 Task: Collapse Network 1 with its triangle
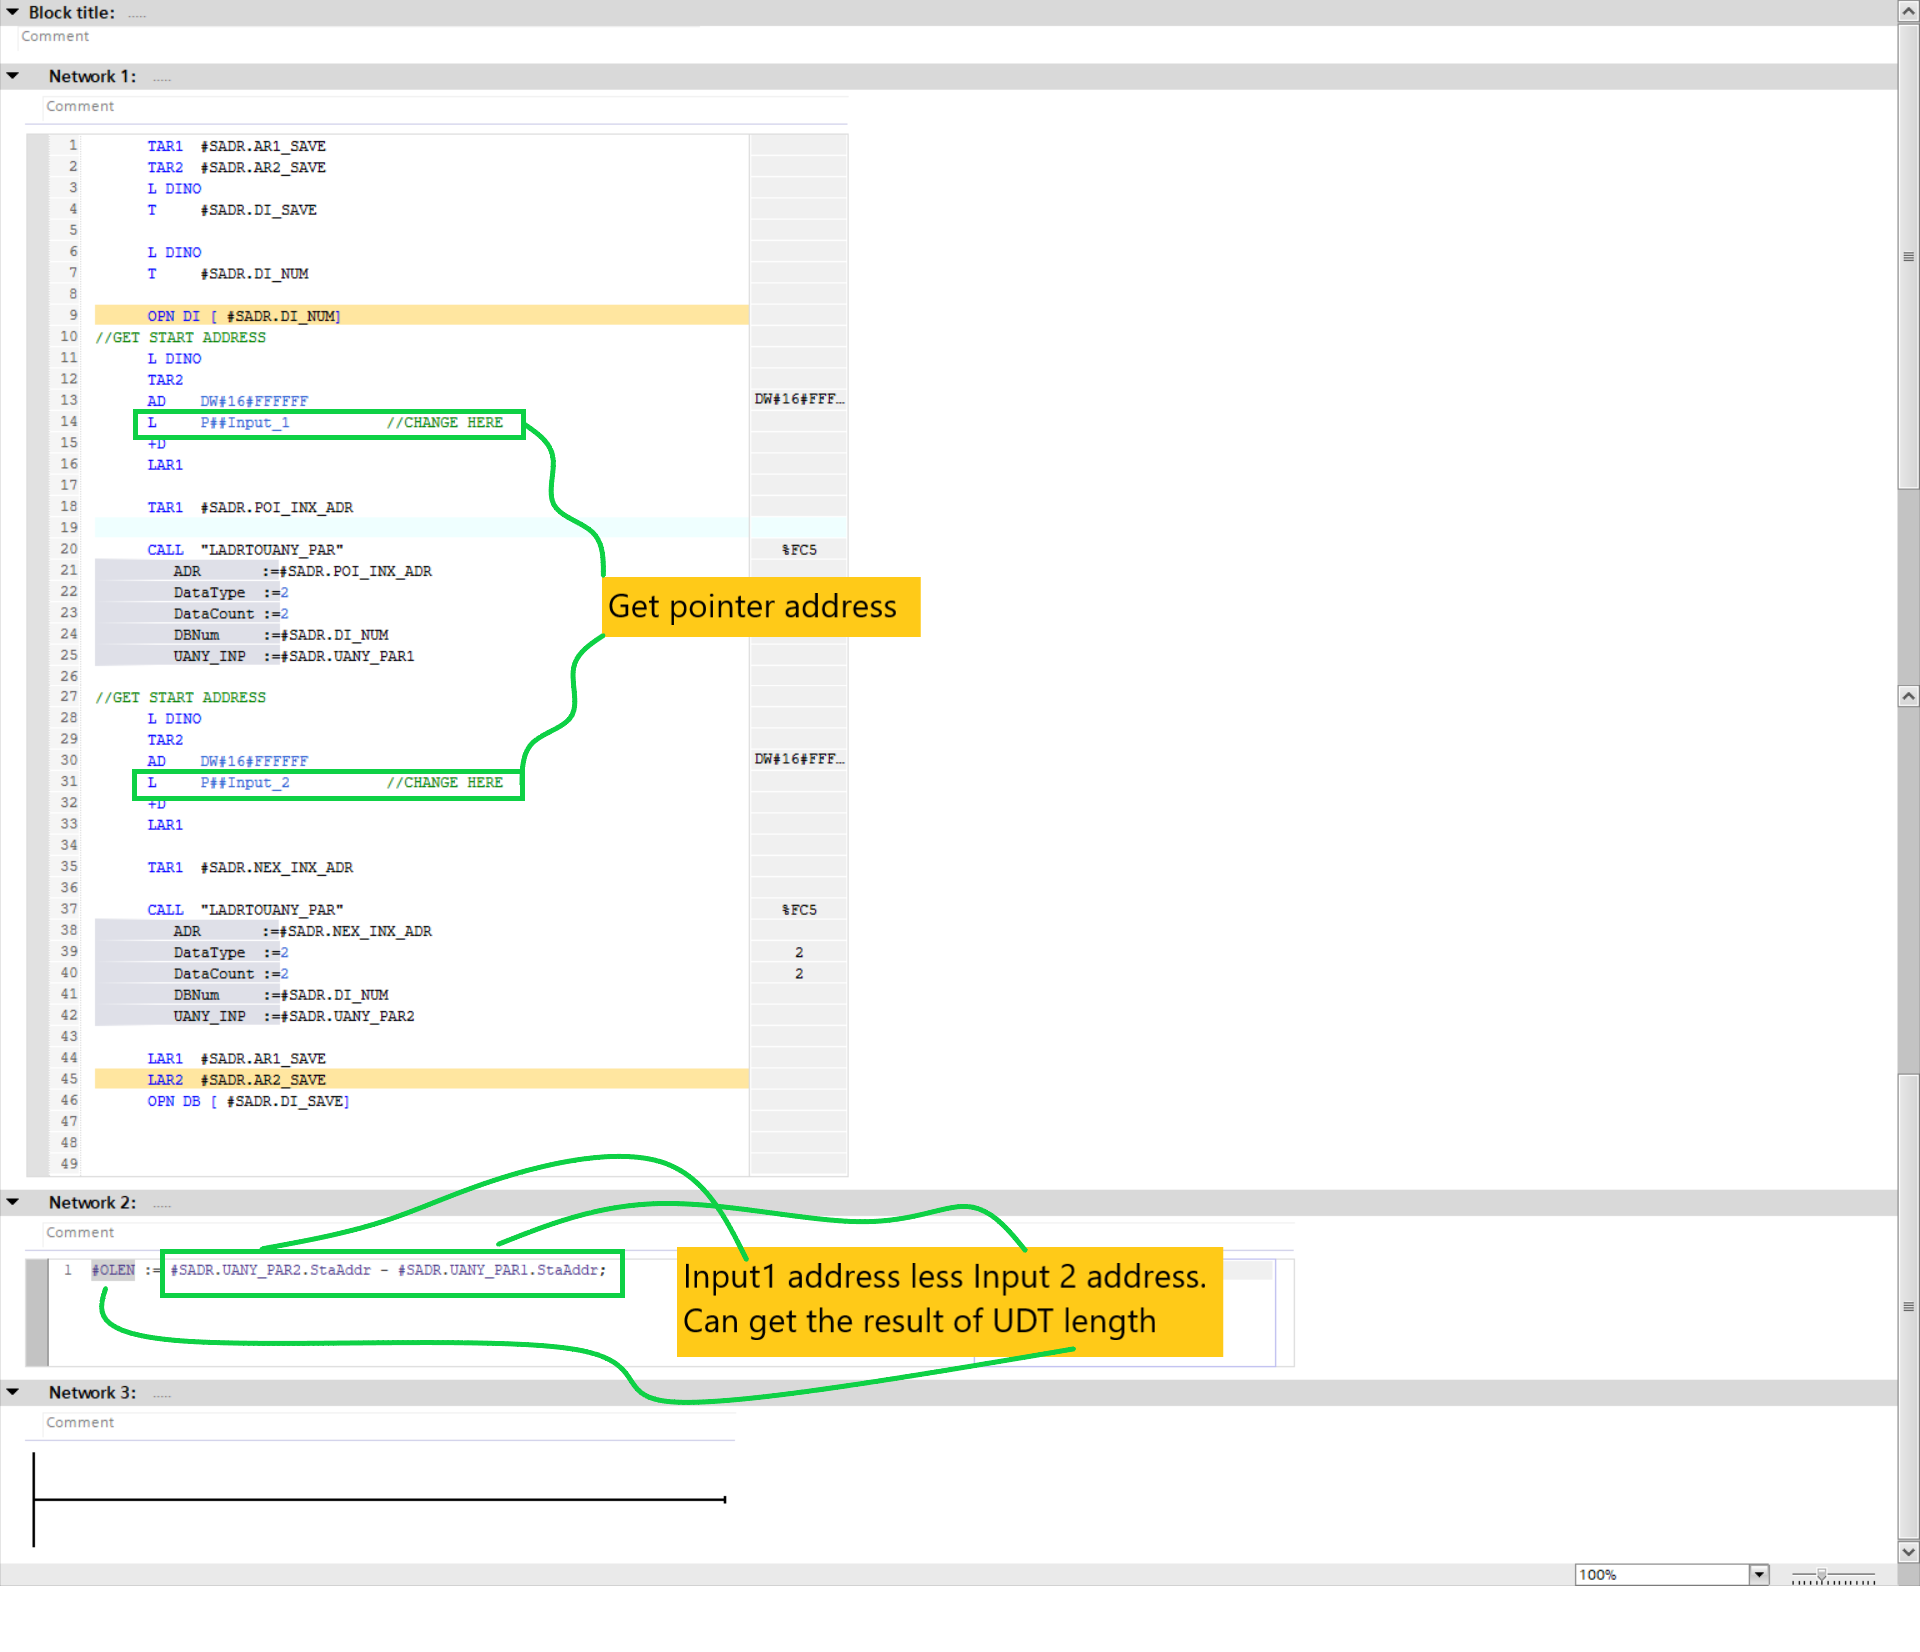12,76
